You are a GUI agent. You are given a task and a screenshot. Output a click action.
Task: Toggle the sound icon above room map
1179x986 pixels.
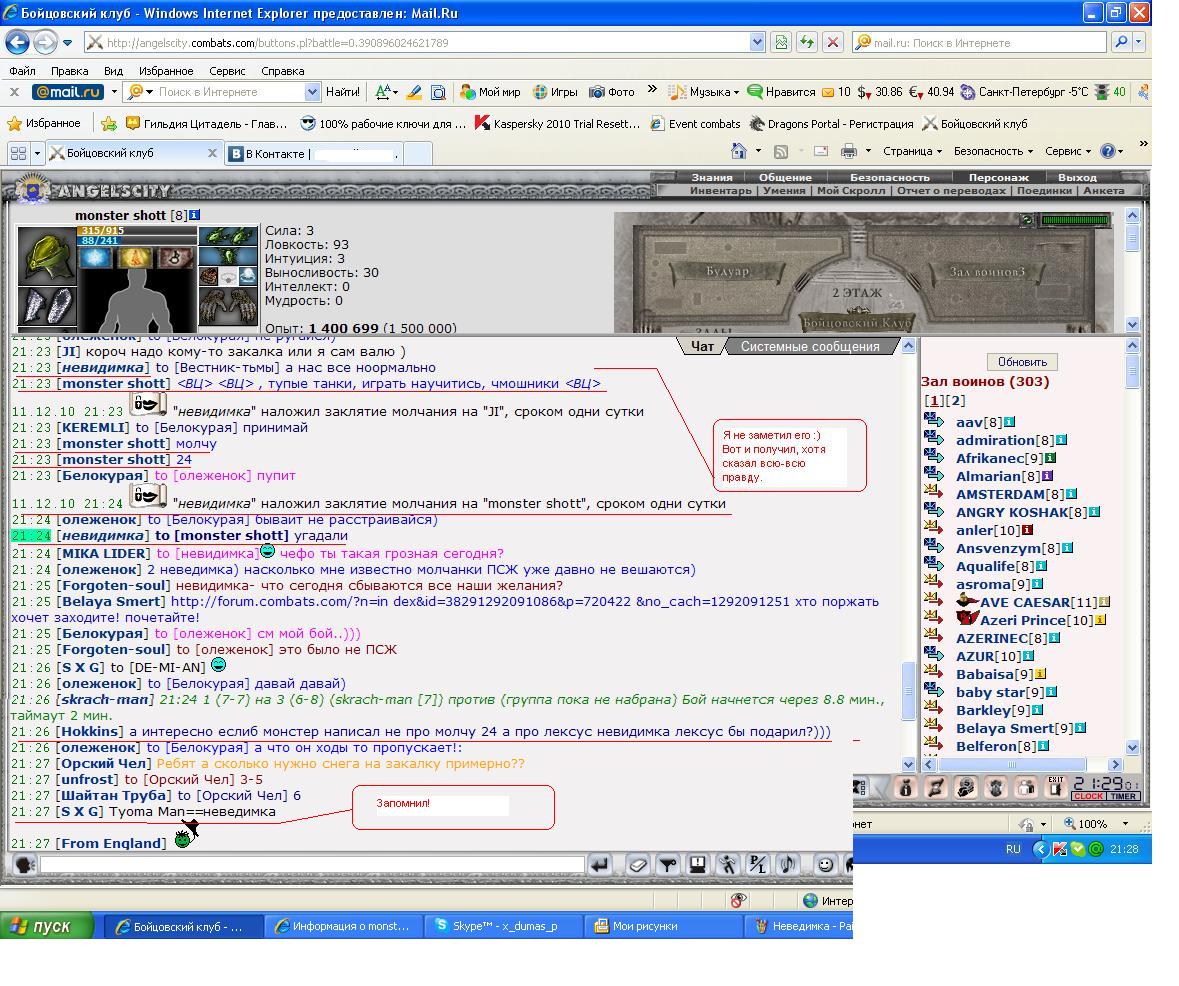coord(1026,220)
